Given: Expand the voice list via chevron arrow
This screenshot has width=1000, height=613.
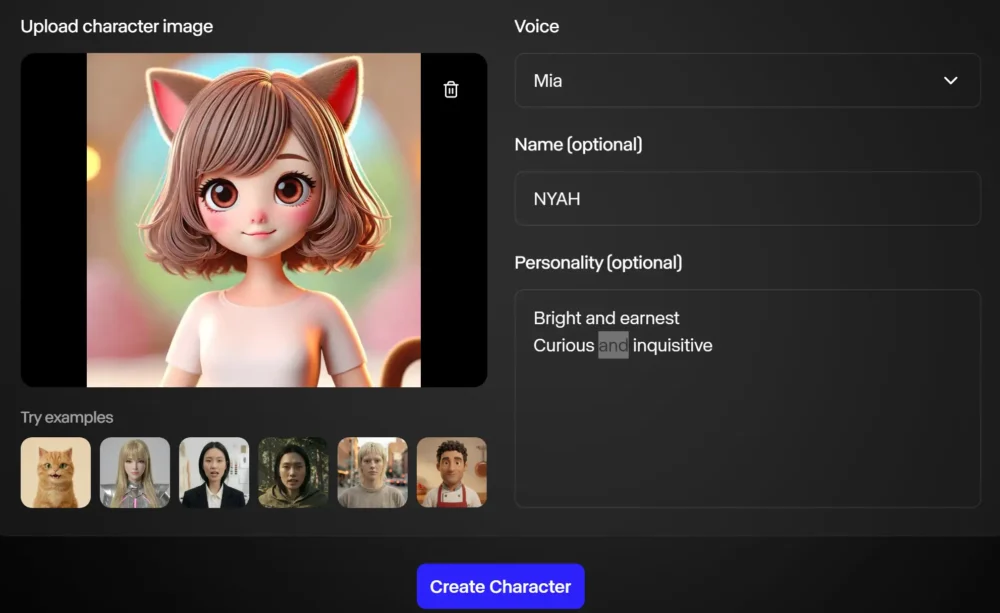Looking at the screenshot, I should (x=950, y=80).
